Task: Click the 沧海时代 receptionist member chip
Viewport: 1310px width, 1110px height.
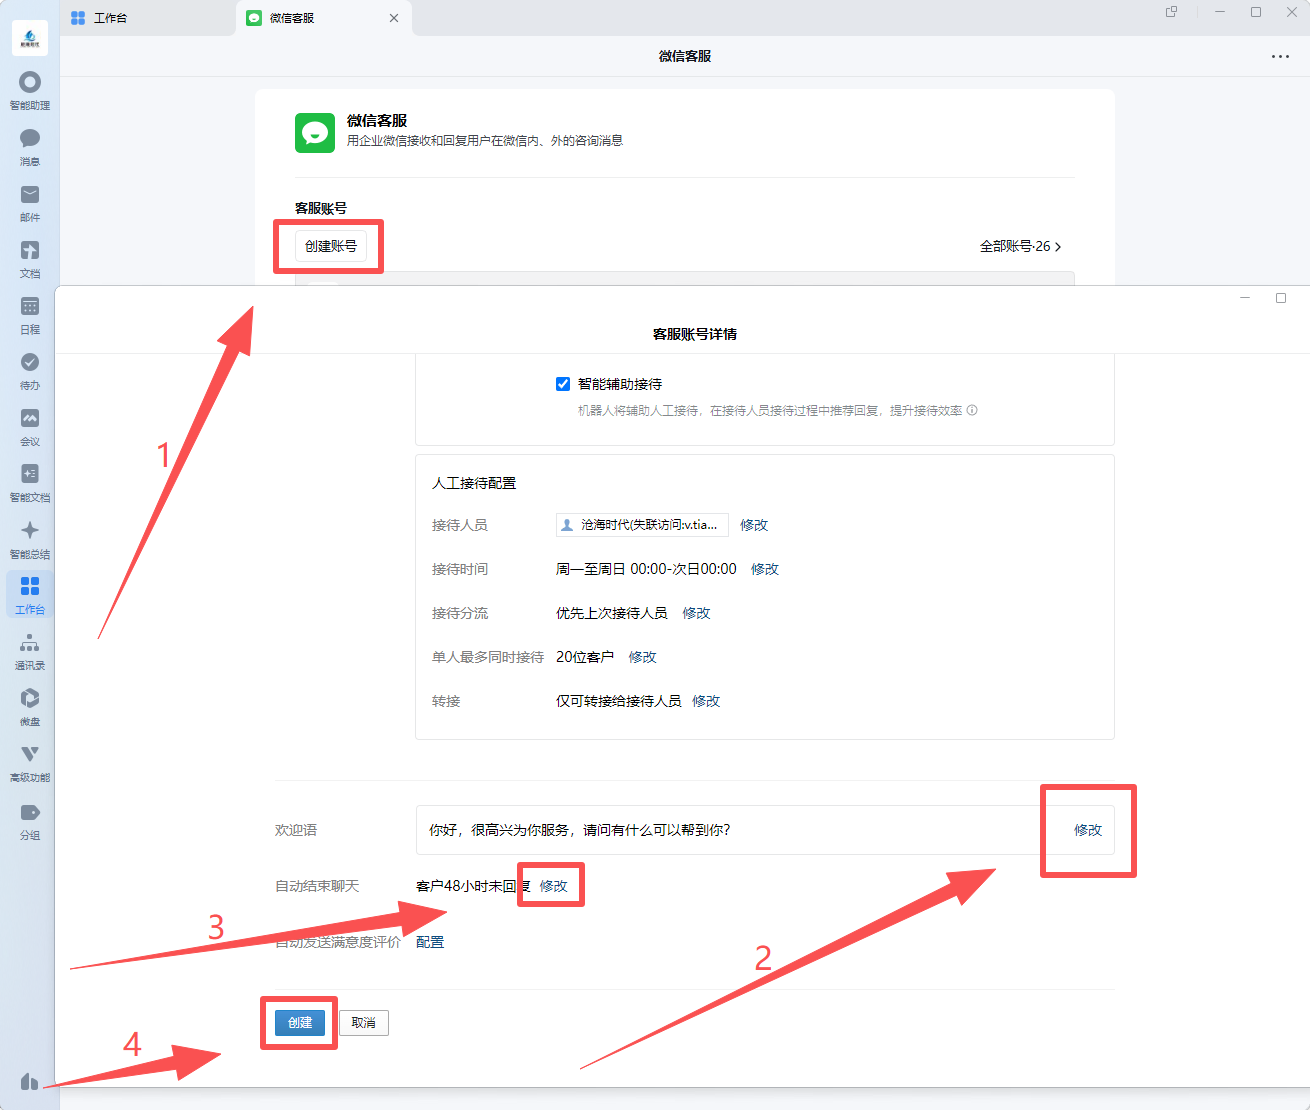Action: (x=642, y=525)
